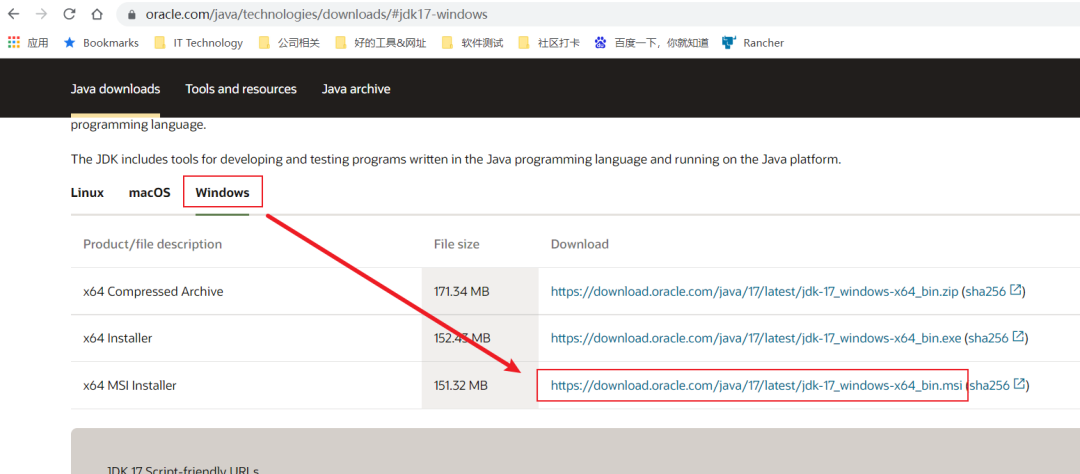Open the Java downloads tab
Screen dimensions: 1080x474
(116, 89)
